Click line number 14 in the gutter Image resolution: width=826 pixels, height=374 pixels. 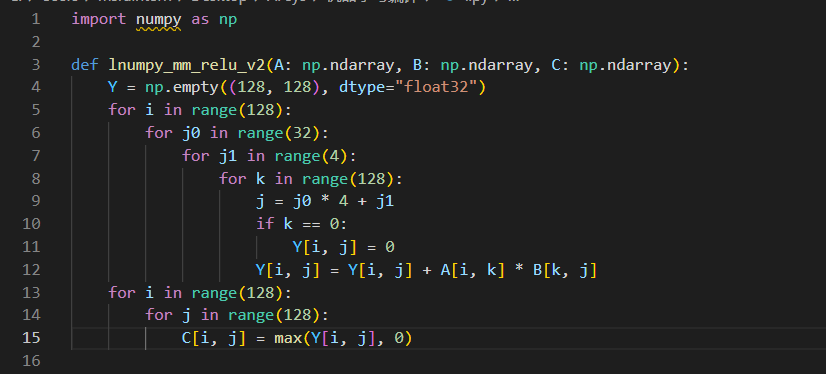[31, 315]
